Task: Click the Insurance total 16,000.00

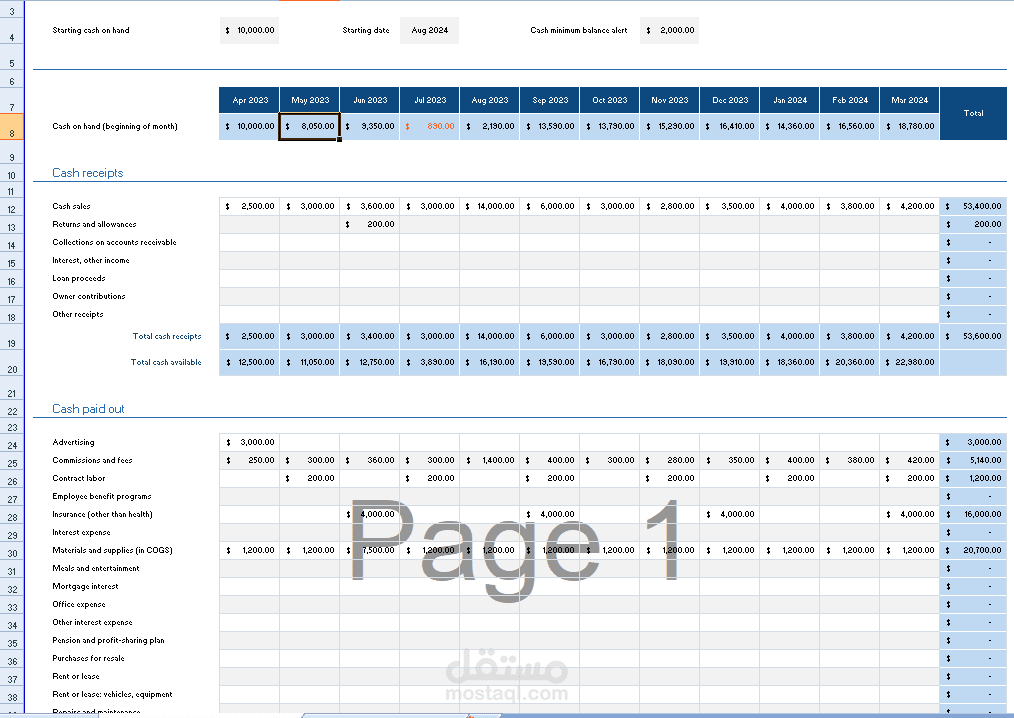Action: [x=973, y=514]
